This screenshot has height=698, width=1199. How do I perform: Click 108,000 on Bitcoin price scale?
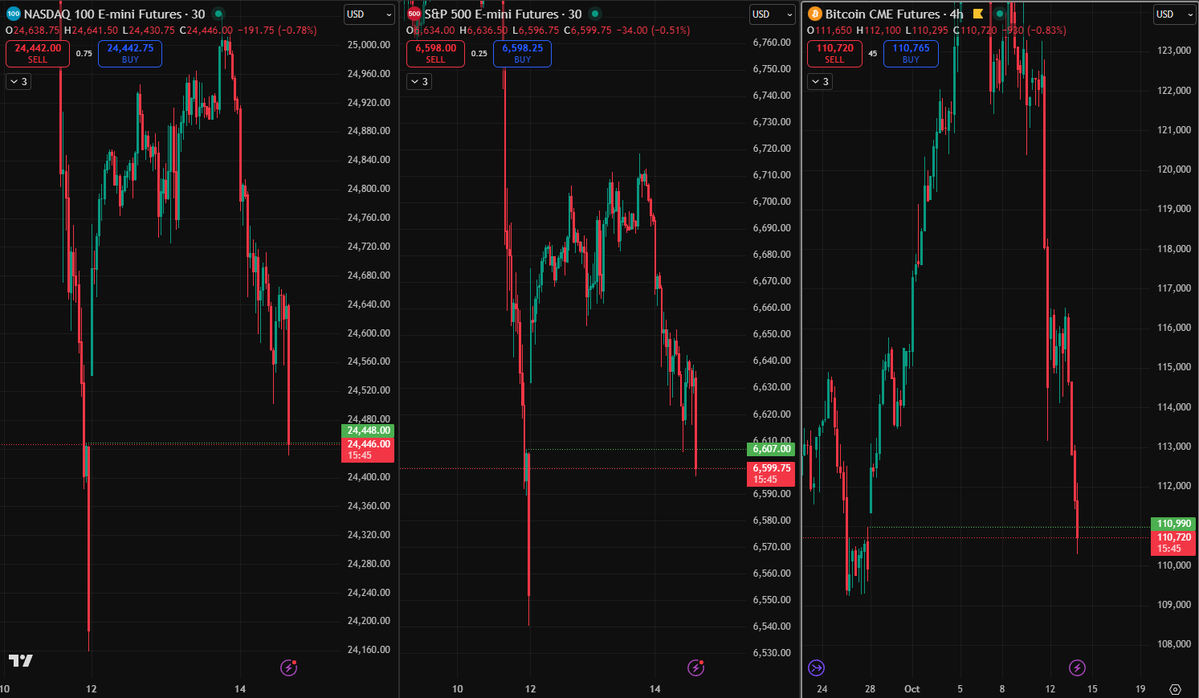[1174, 644]
